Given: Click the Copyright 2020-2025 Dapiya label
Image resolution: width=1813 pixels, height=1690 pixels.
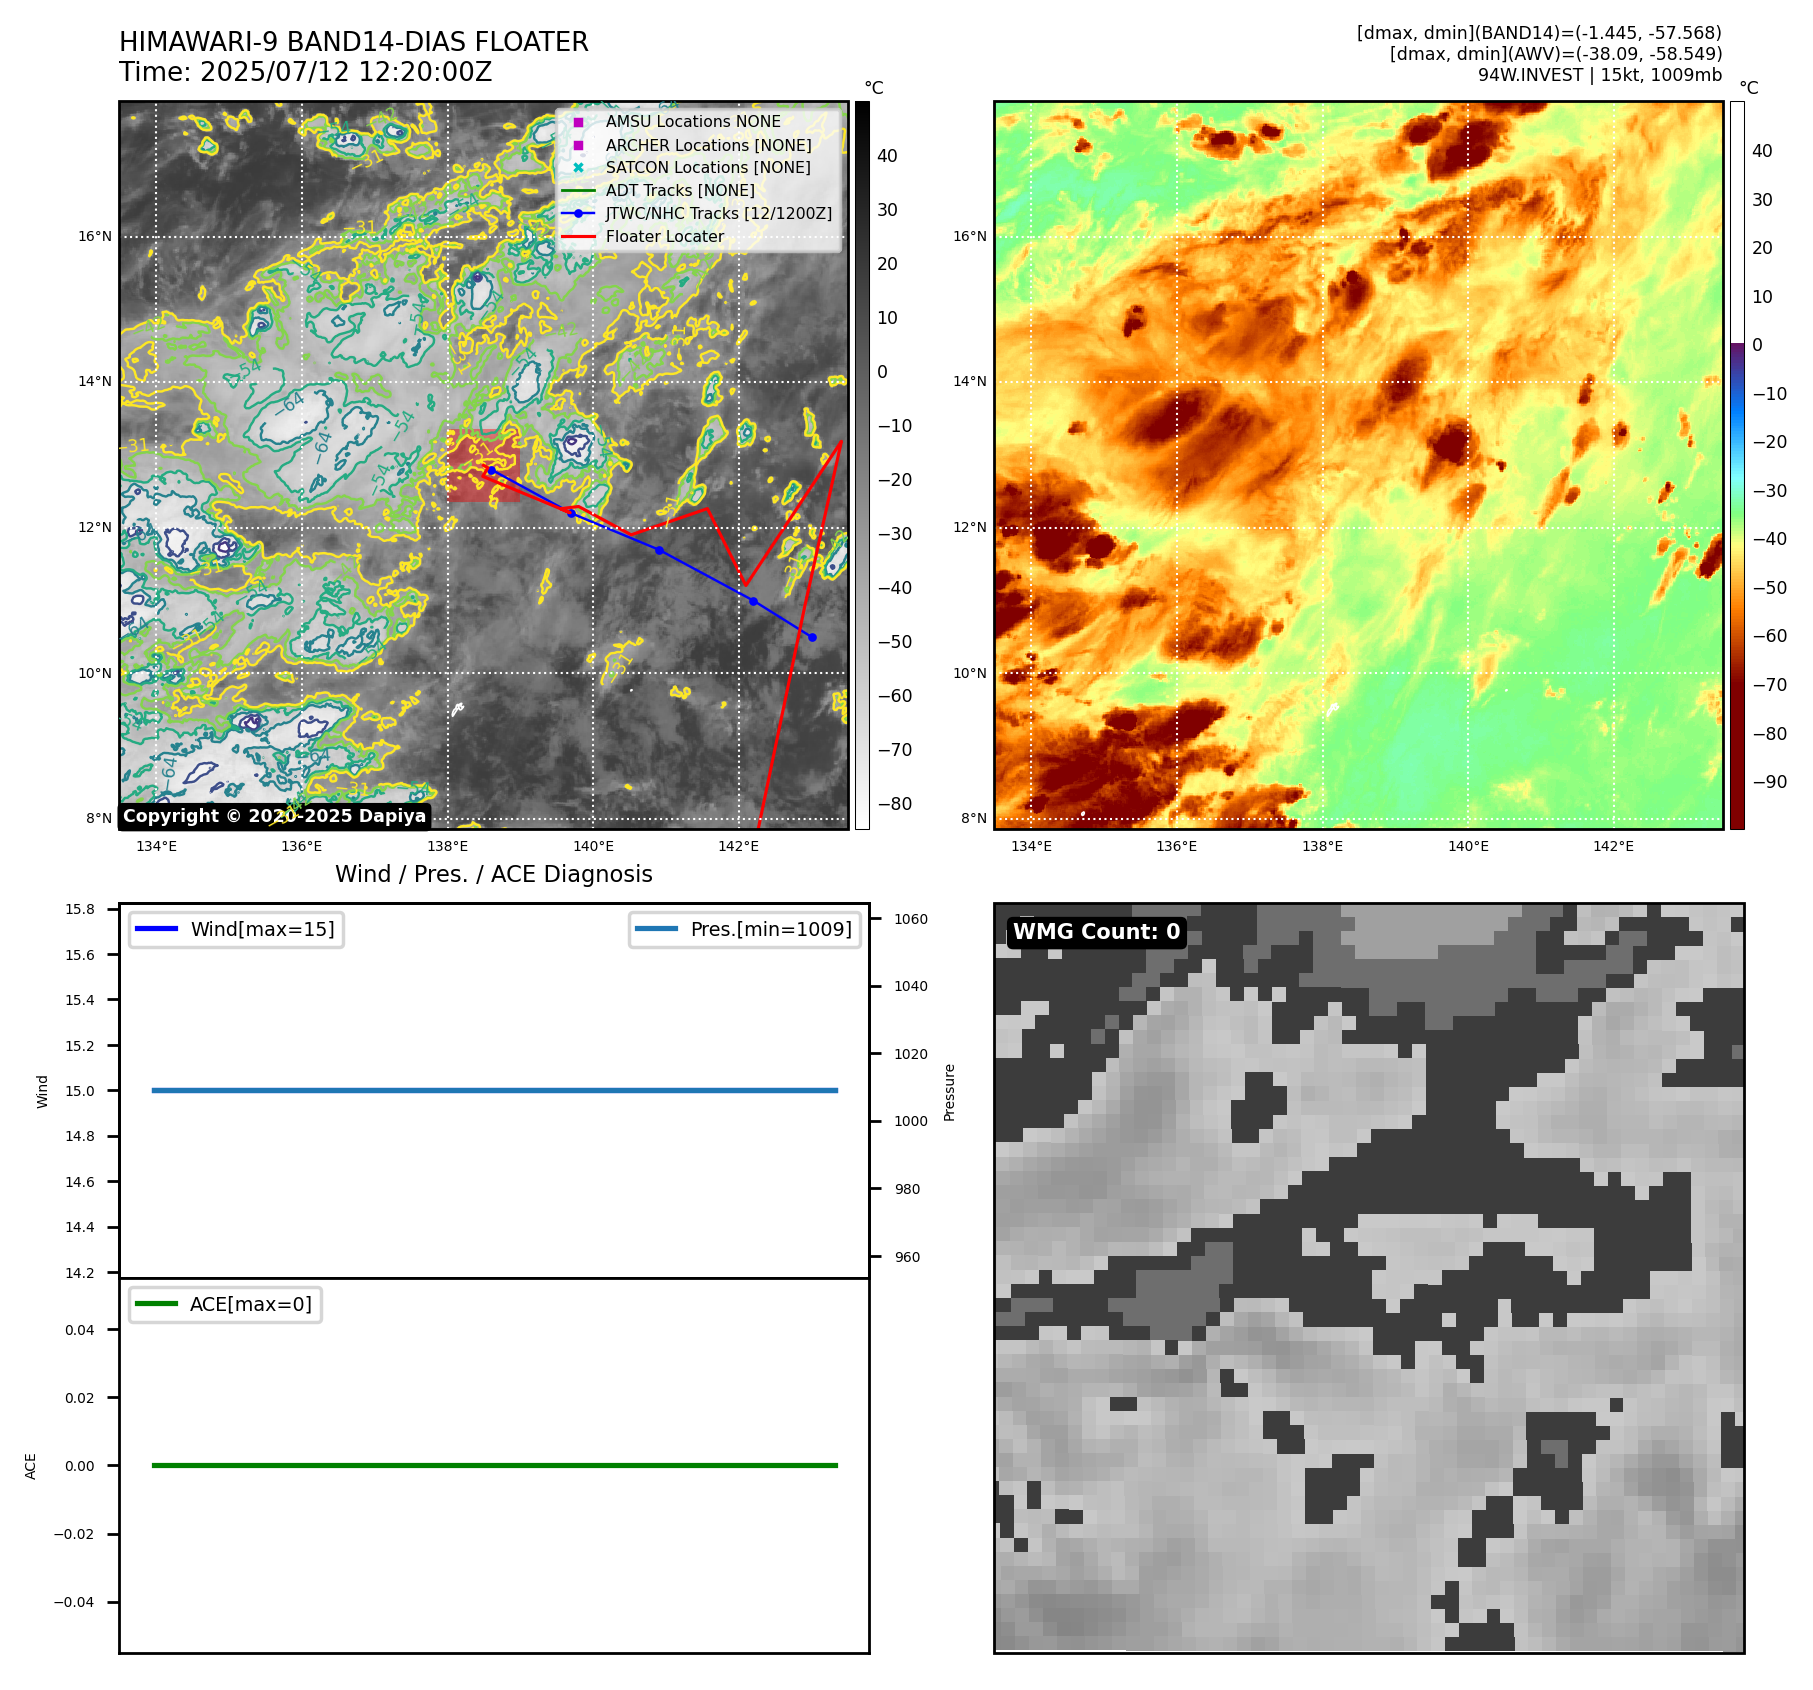Looking at the screenshot, I should (275, 816).
